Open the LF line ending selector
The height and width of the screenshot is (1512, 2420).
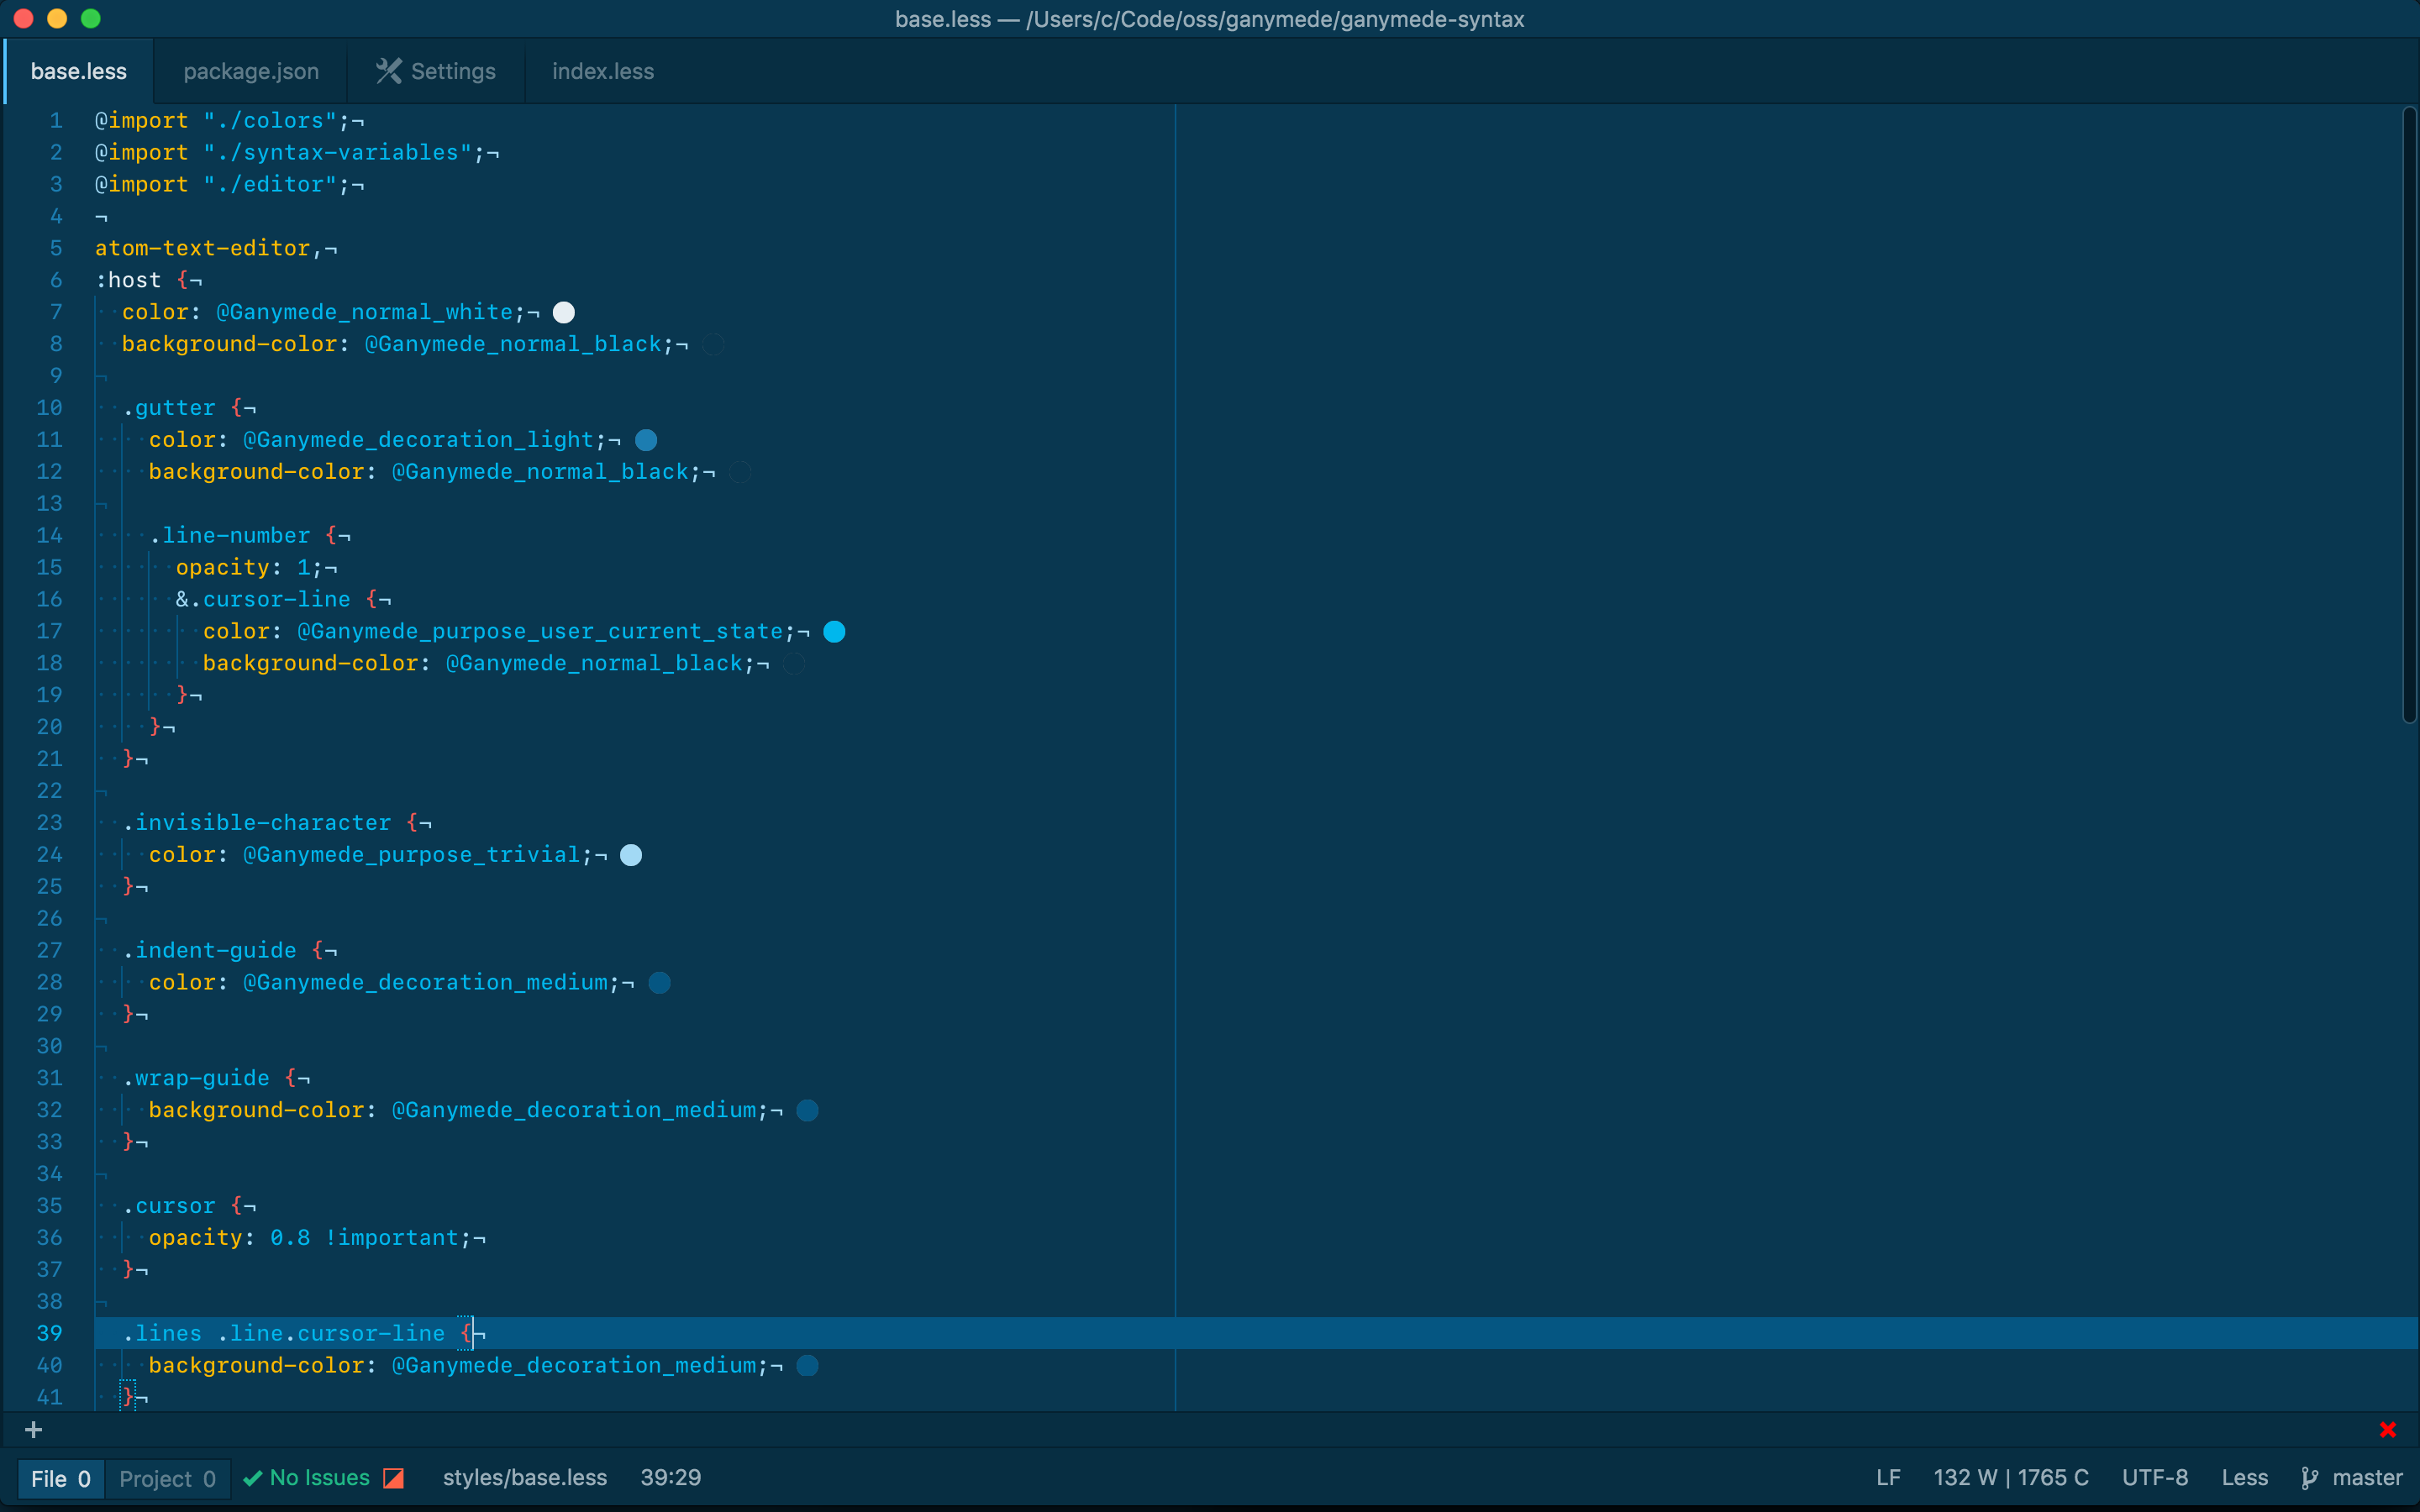[1888, 1478]
